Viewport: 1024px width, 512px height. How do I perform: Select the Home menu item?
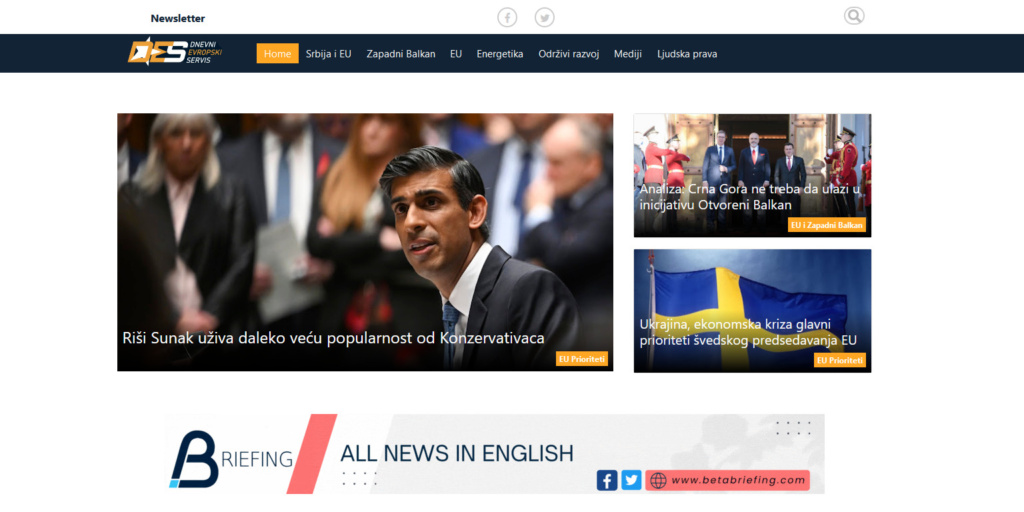click(x=277, y=54)
